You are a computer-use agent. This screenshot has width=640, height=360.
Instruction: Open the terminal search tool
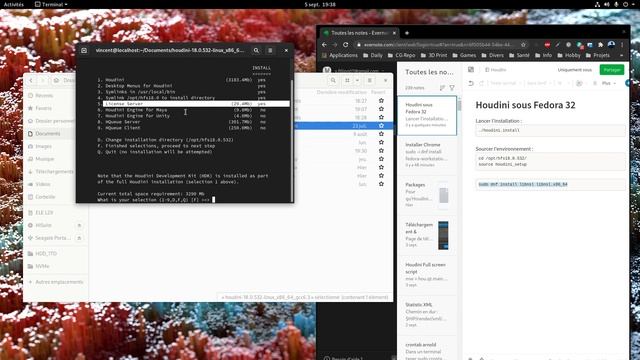(256, 51)
